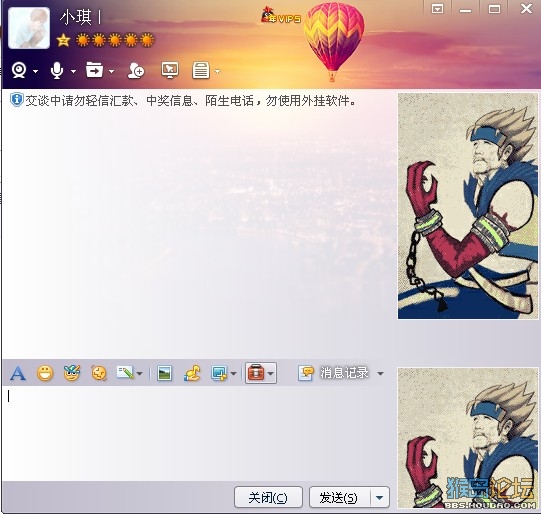Image resolution: width=541 pixels, height=514 pixels.
Task: Open the remote desktop assistance icon
Action: click(170, 70)
